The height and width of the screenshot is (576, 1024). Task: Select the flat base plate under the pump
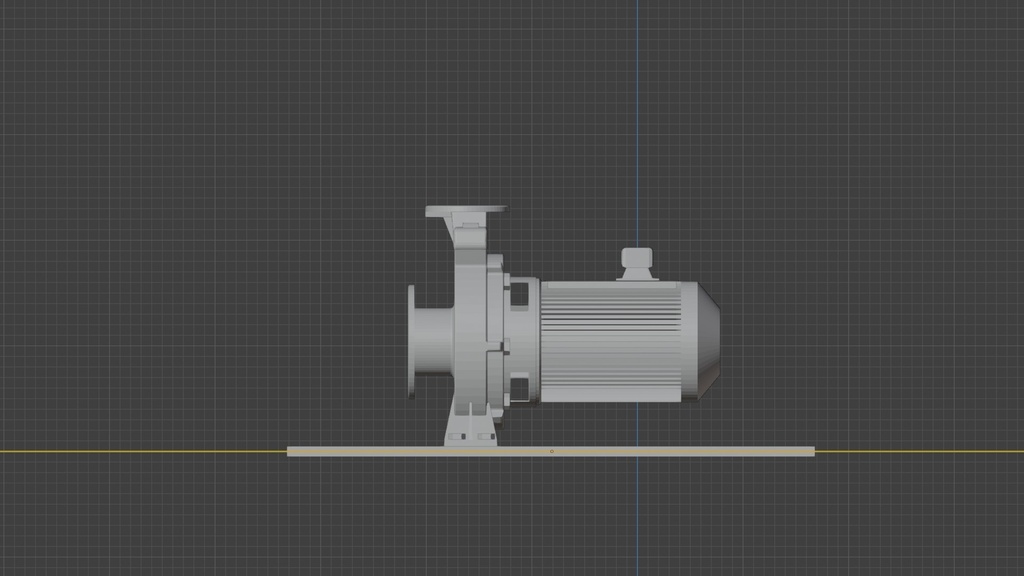pos(551,451)
